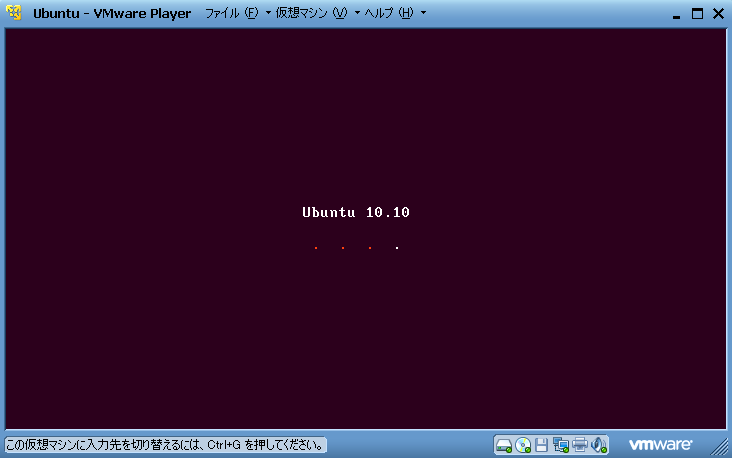Open the ヘルプ (H) menu
This screenshot has width=732, height=458.
pos(389,13)
